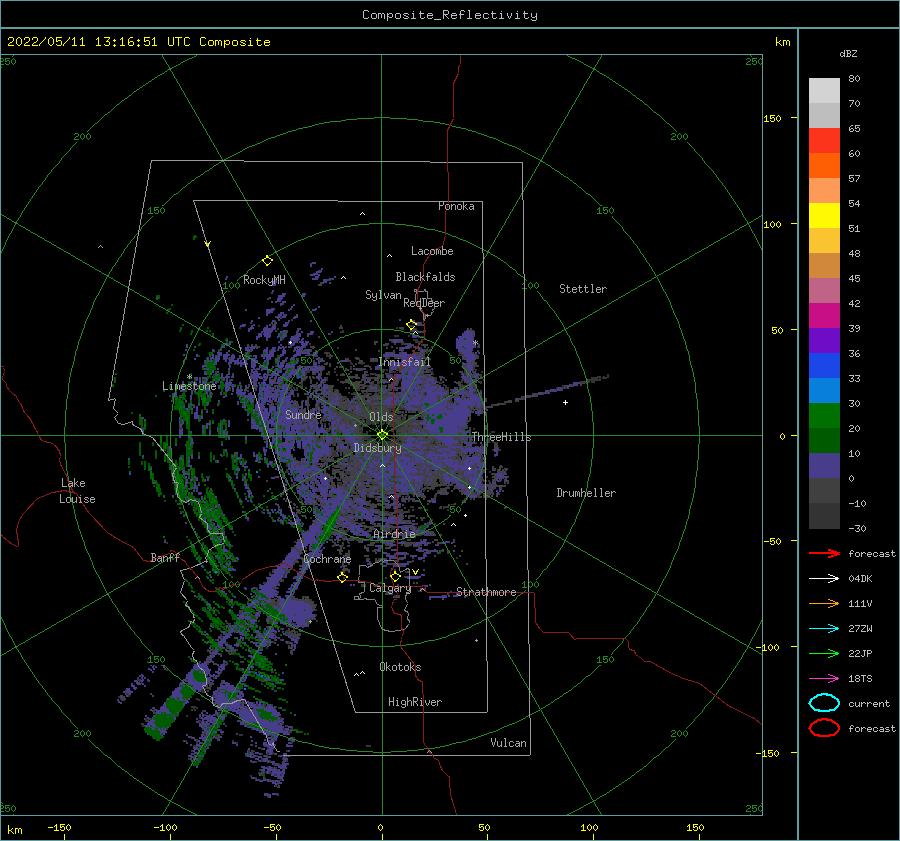The image size is (900, 841).
Task: Click the Stettler label
Action: coord(583,289)
